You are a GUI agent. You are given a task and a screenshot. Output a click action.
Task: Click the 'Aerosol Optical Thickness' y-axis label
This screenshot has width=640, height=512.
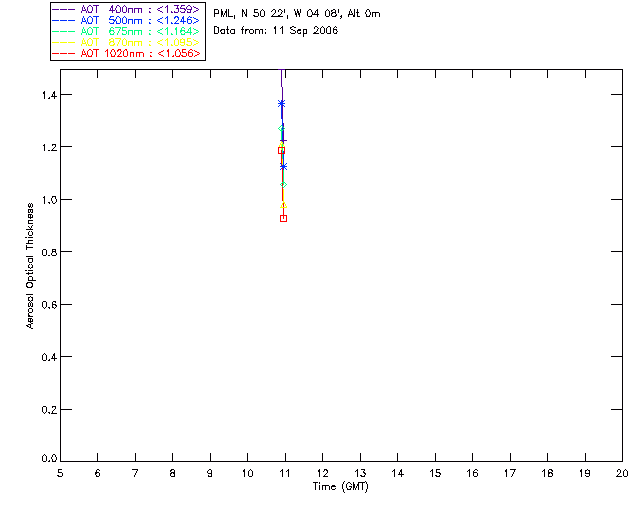pyautogui.click(x=30, y=266)
